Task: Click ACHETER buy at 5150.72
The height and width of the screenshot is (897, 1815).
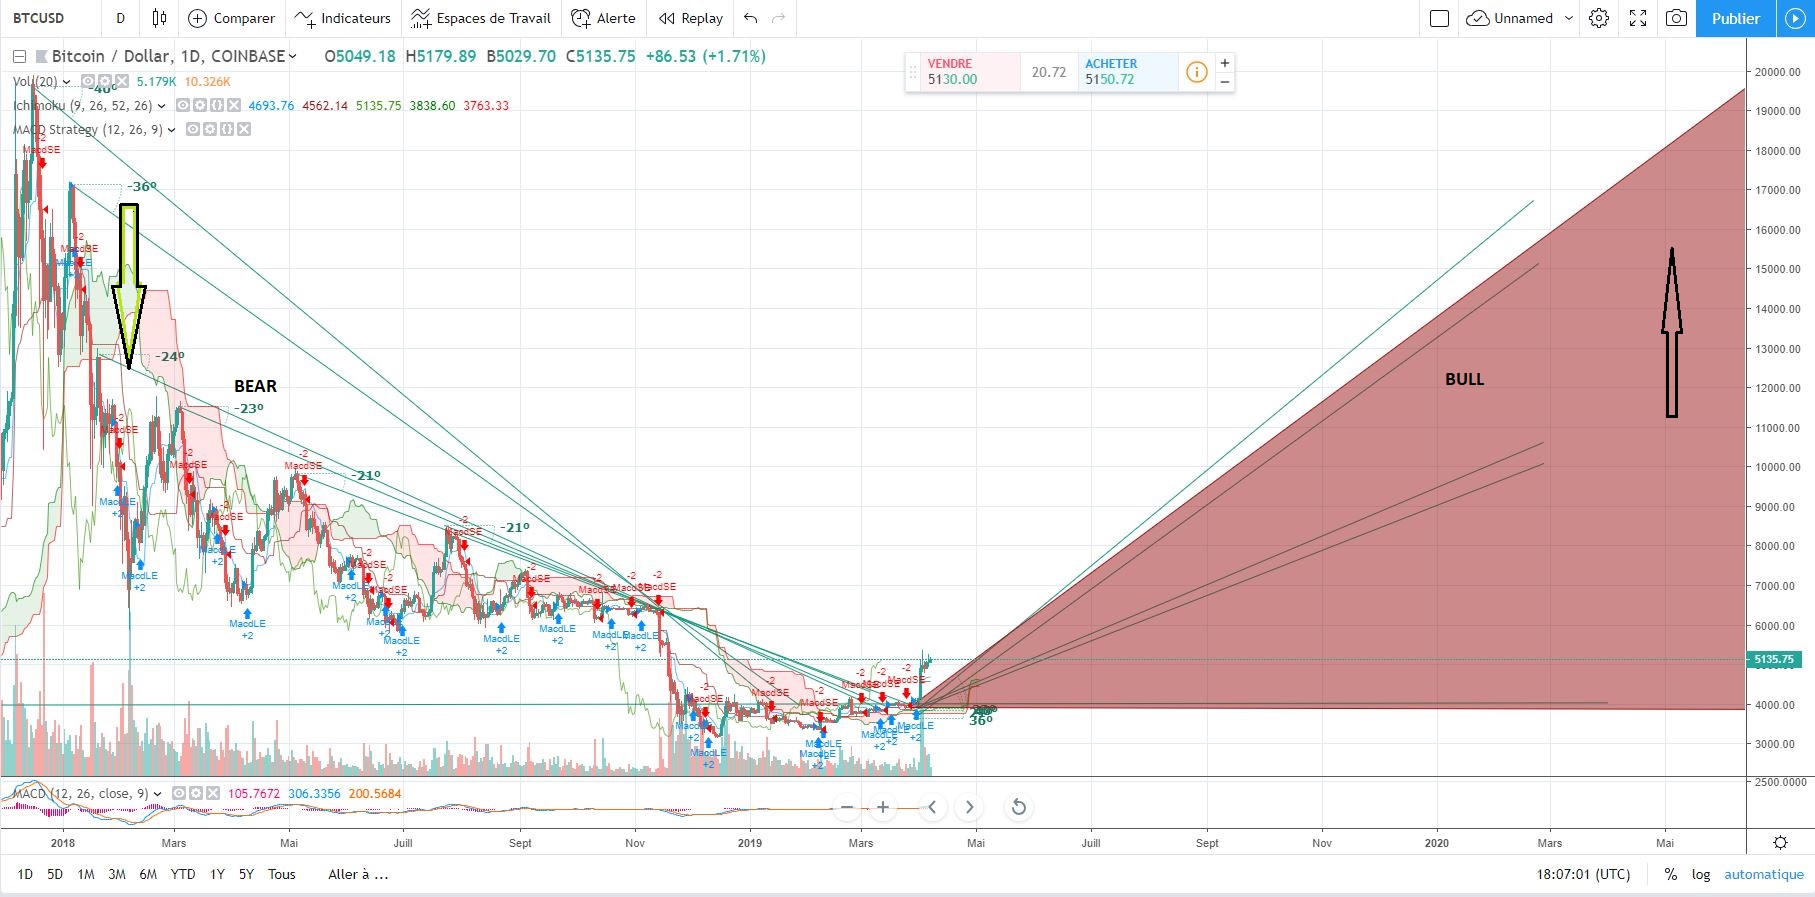Action: pos(1128,72)
